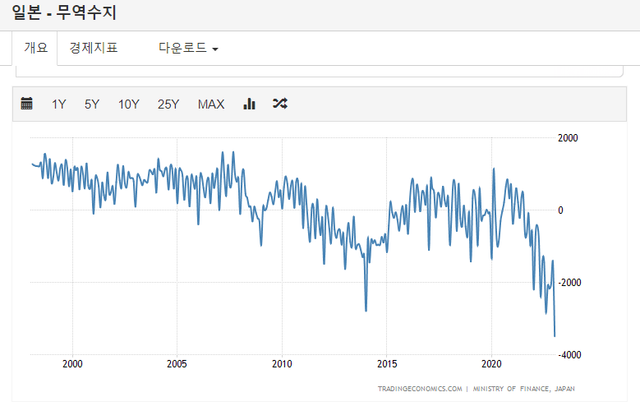640x416 pixels.
Task: Click the bar chart type icon
Action: pos(249,104)
